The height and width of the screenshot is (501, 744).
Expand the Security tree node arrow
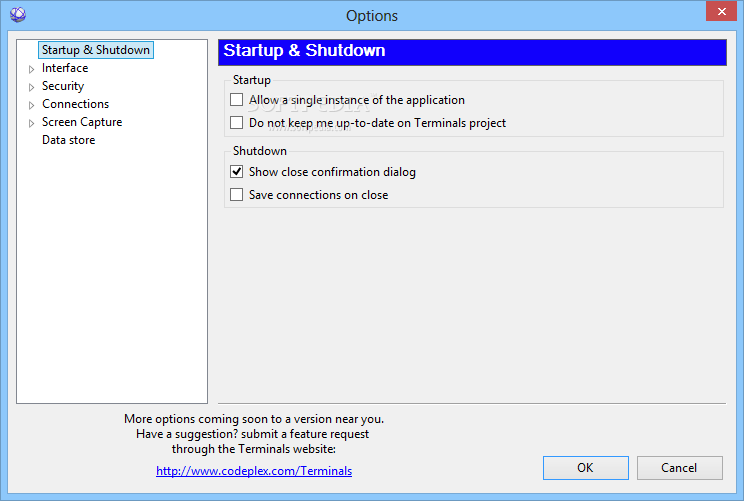pyautogui.click(x=31, y=87)
